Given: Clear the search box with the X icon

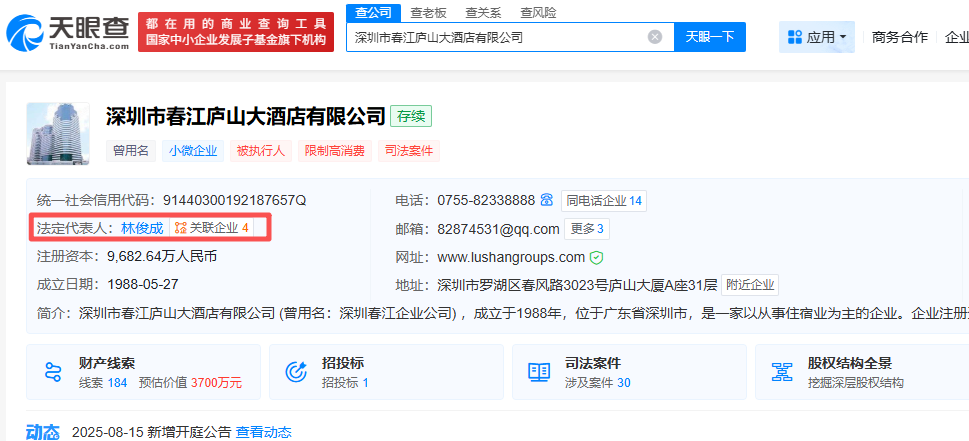Looking at the screenshot, I should [655, 37].
